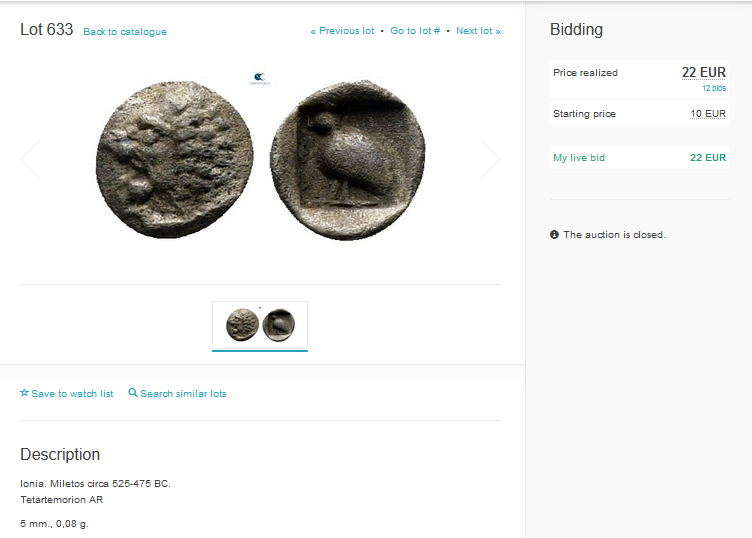
Task: Click the star icon for Save to watch list
Action: click(x=24, y=393)
